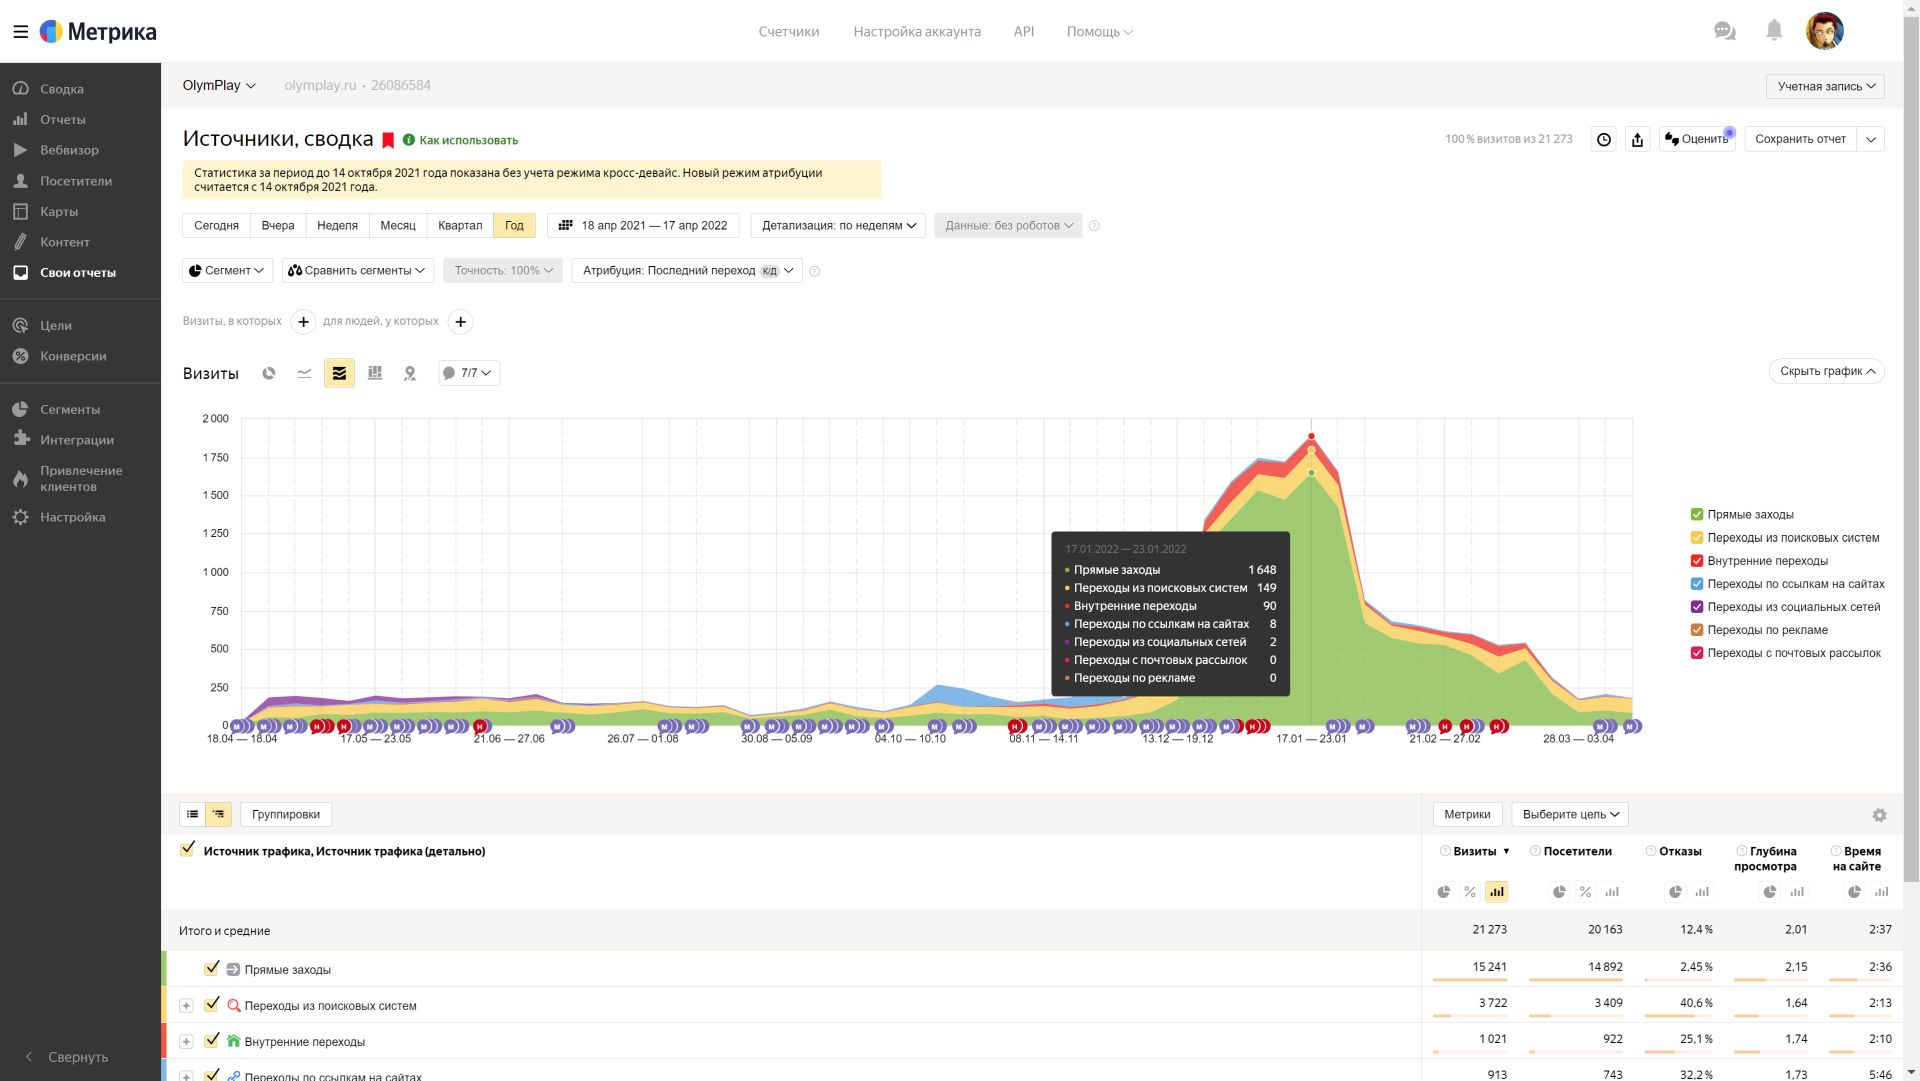Click the export report icon

pyautogui.click(x=1637, y=140)
